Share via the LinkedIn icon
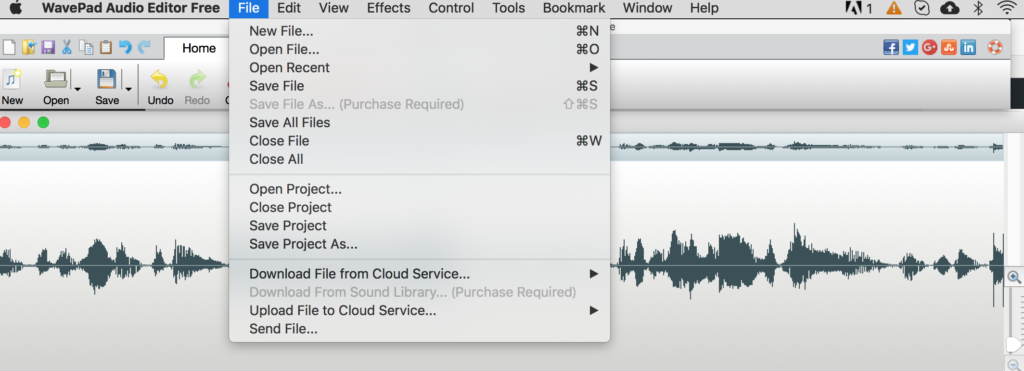The height and width of the screenshot is (371, 1024). coord(968,47)
